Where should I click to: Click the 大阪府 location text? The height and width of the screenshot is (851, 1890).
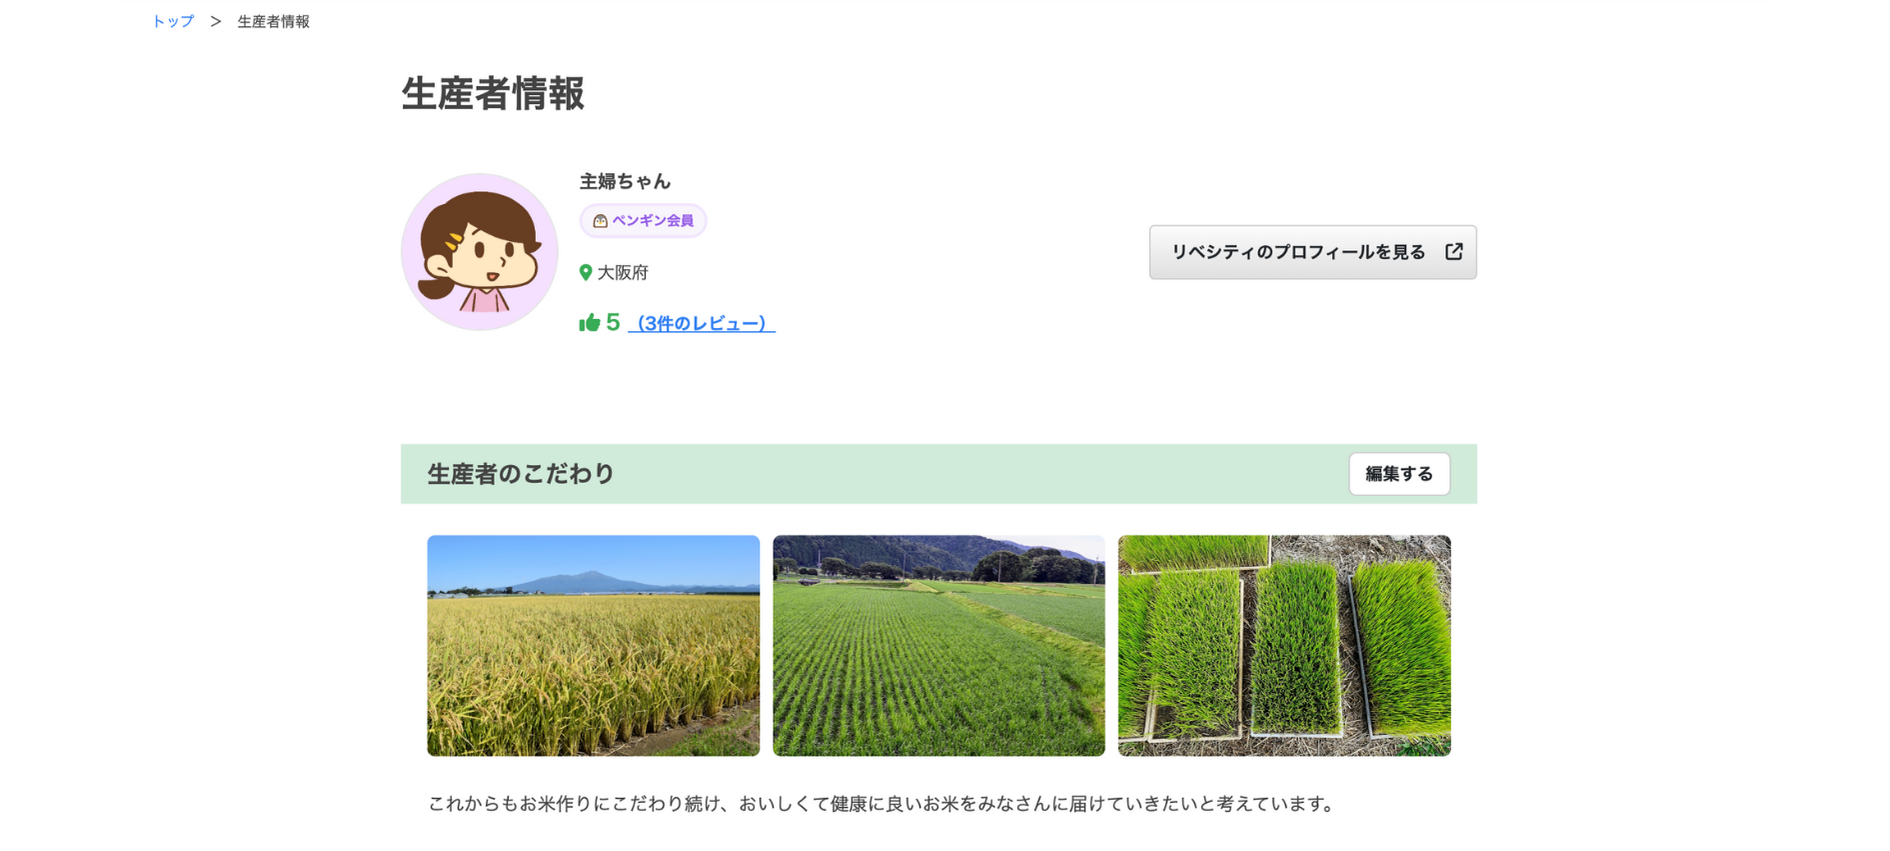(x=623, y=272)
